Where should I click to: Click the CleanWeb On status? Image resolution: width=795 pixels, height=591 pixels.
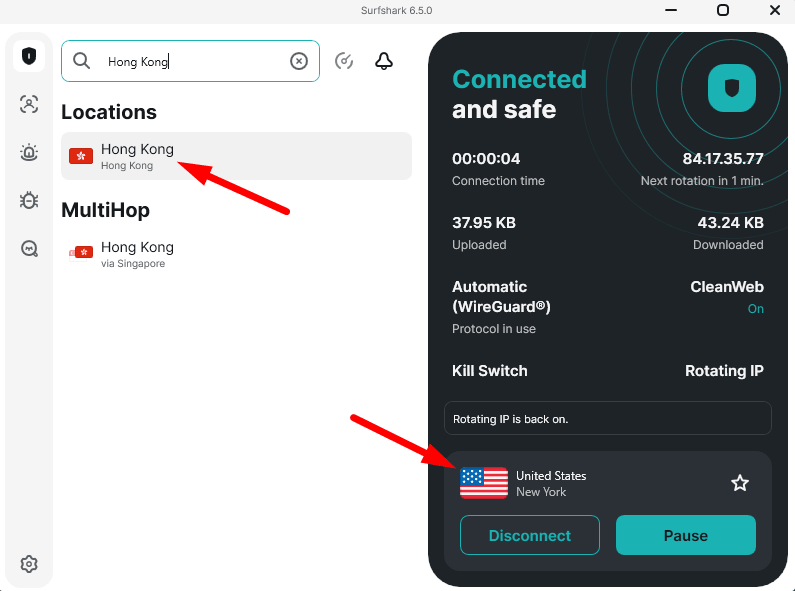(755, 309)
